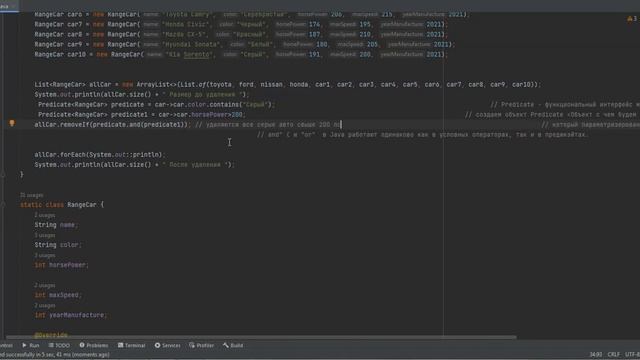Click the maxSpeed value 205 on the car9 line
Image resolution: width=640 pixels, height=360 pixels.
point(372,44)
